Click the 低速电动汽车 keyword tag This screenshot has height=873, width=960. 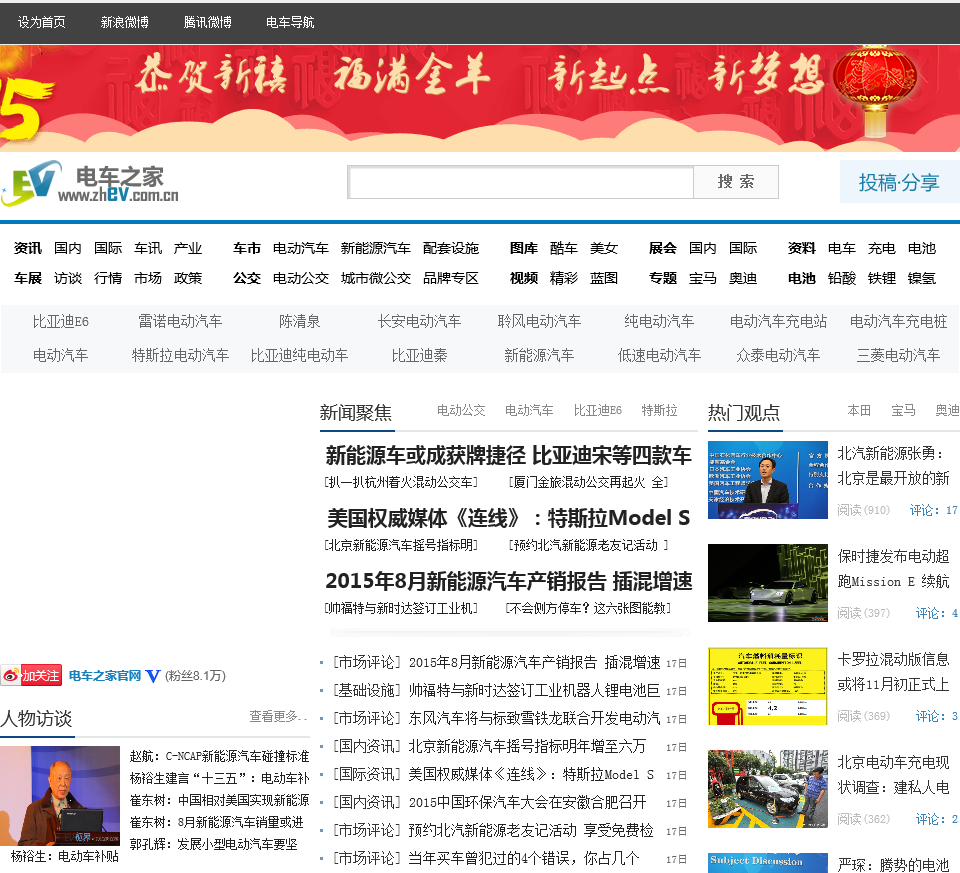[x=659, y=355]
